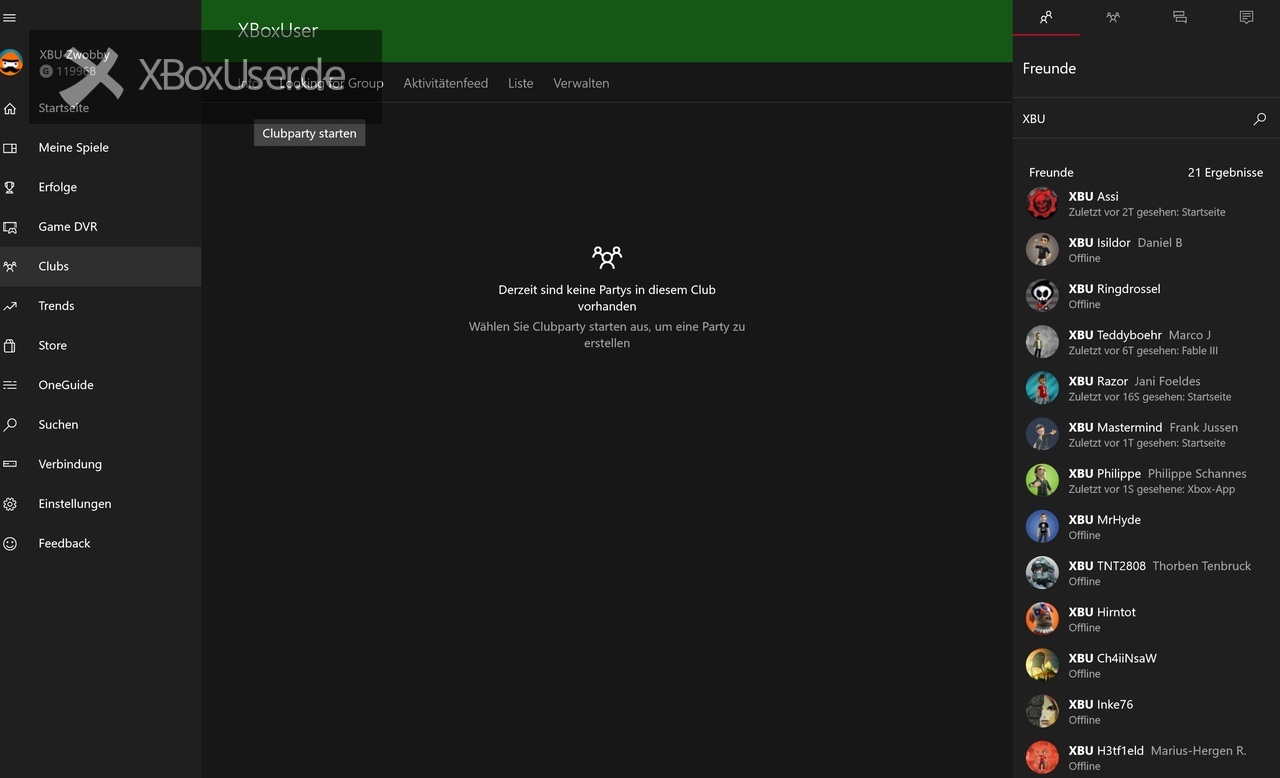This screenshot has width=1280, height=778.
Task: Click the Suchen magnifier icon
Action: (x=10, y=425)
